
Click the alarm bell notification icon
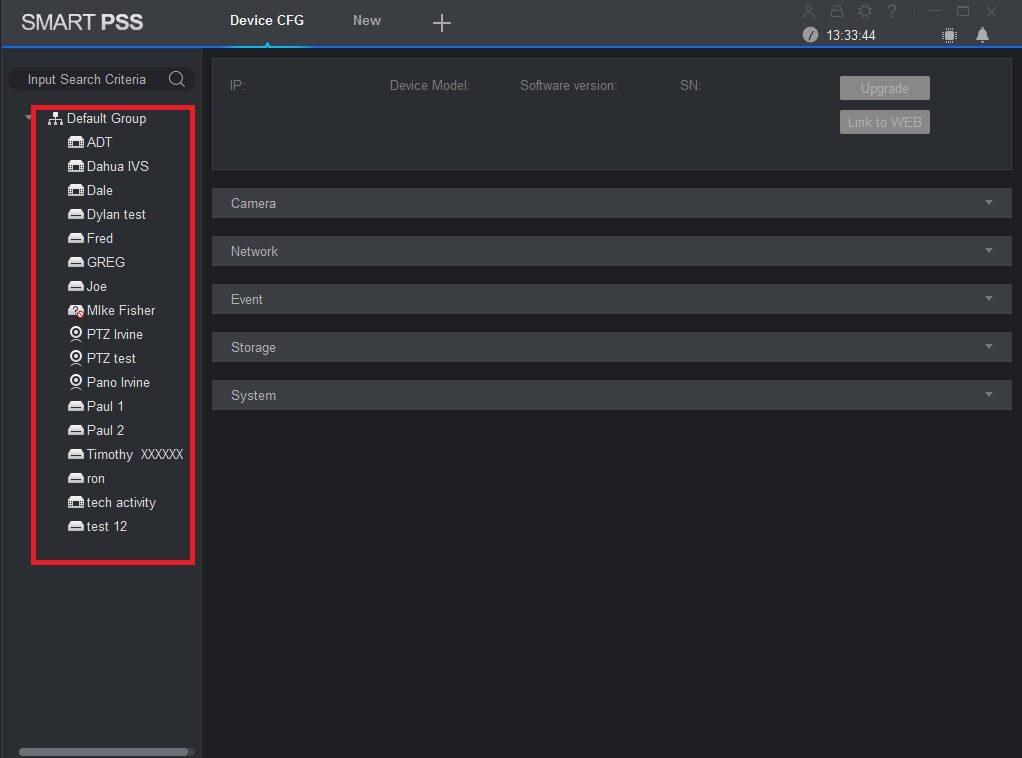coord(982,35)
